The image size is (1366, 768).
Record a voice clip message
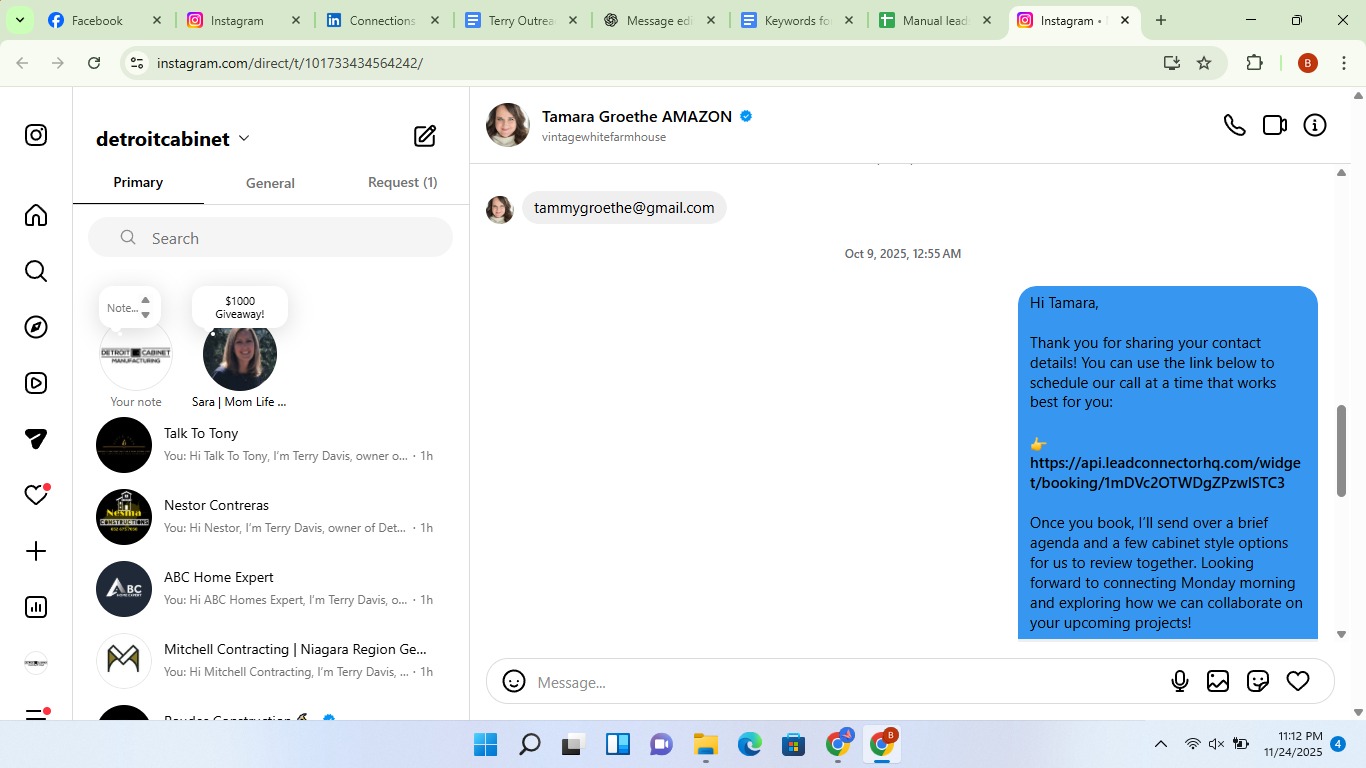point(1180,681)
